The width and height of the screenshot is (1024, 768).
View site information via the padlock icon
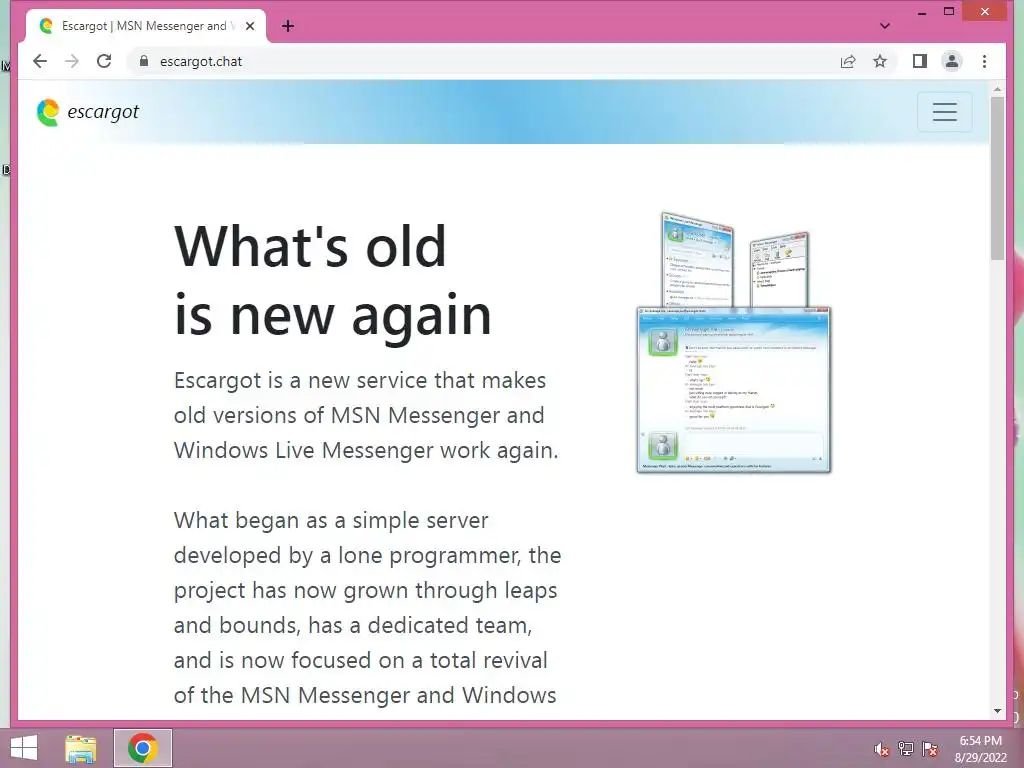[x=144, y=61]
